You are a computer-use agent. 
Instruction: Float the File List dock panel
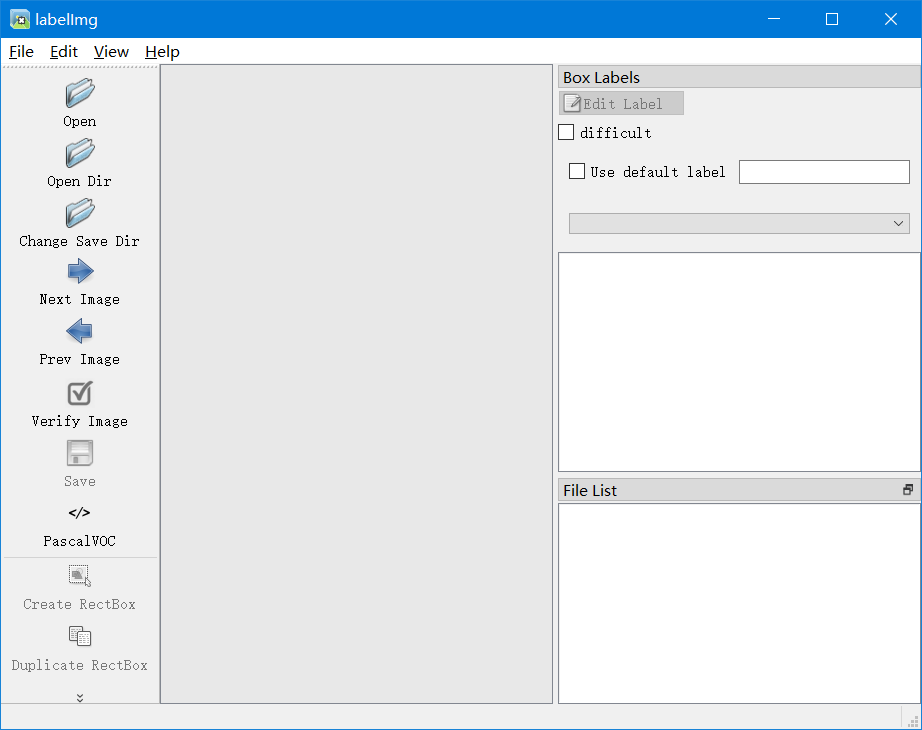(908, 490)
